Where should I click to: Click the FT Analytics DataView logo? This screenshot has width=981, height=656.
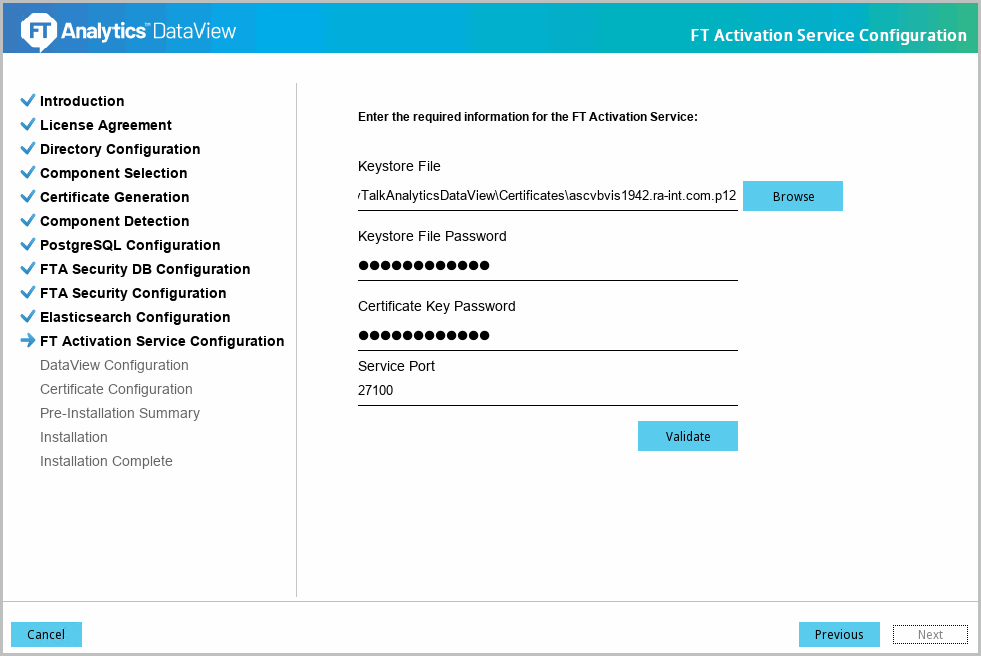pyautogui.click(x=128, y=31)
